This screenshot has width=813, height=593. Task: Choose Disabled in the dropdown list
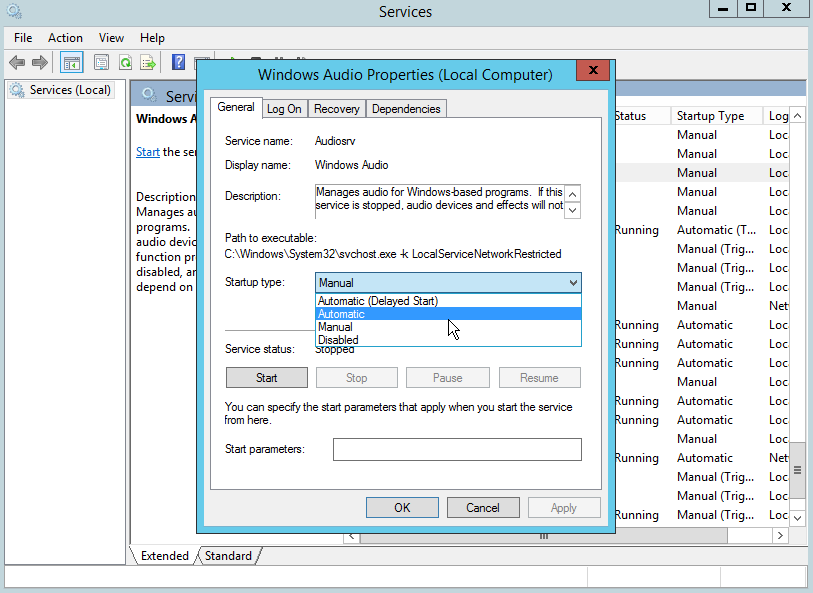(x=448, y=340)
